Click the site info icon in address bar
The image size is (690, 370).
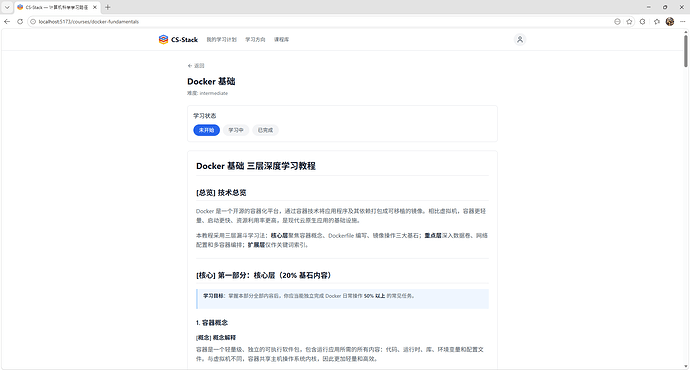[x=33, y=22]
